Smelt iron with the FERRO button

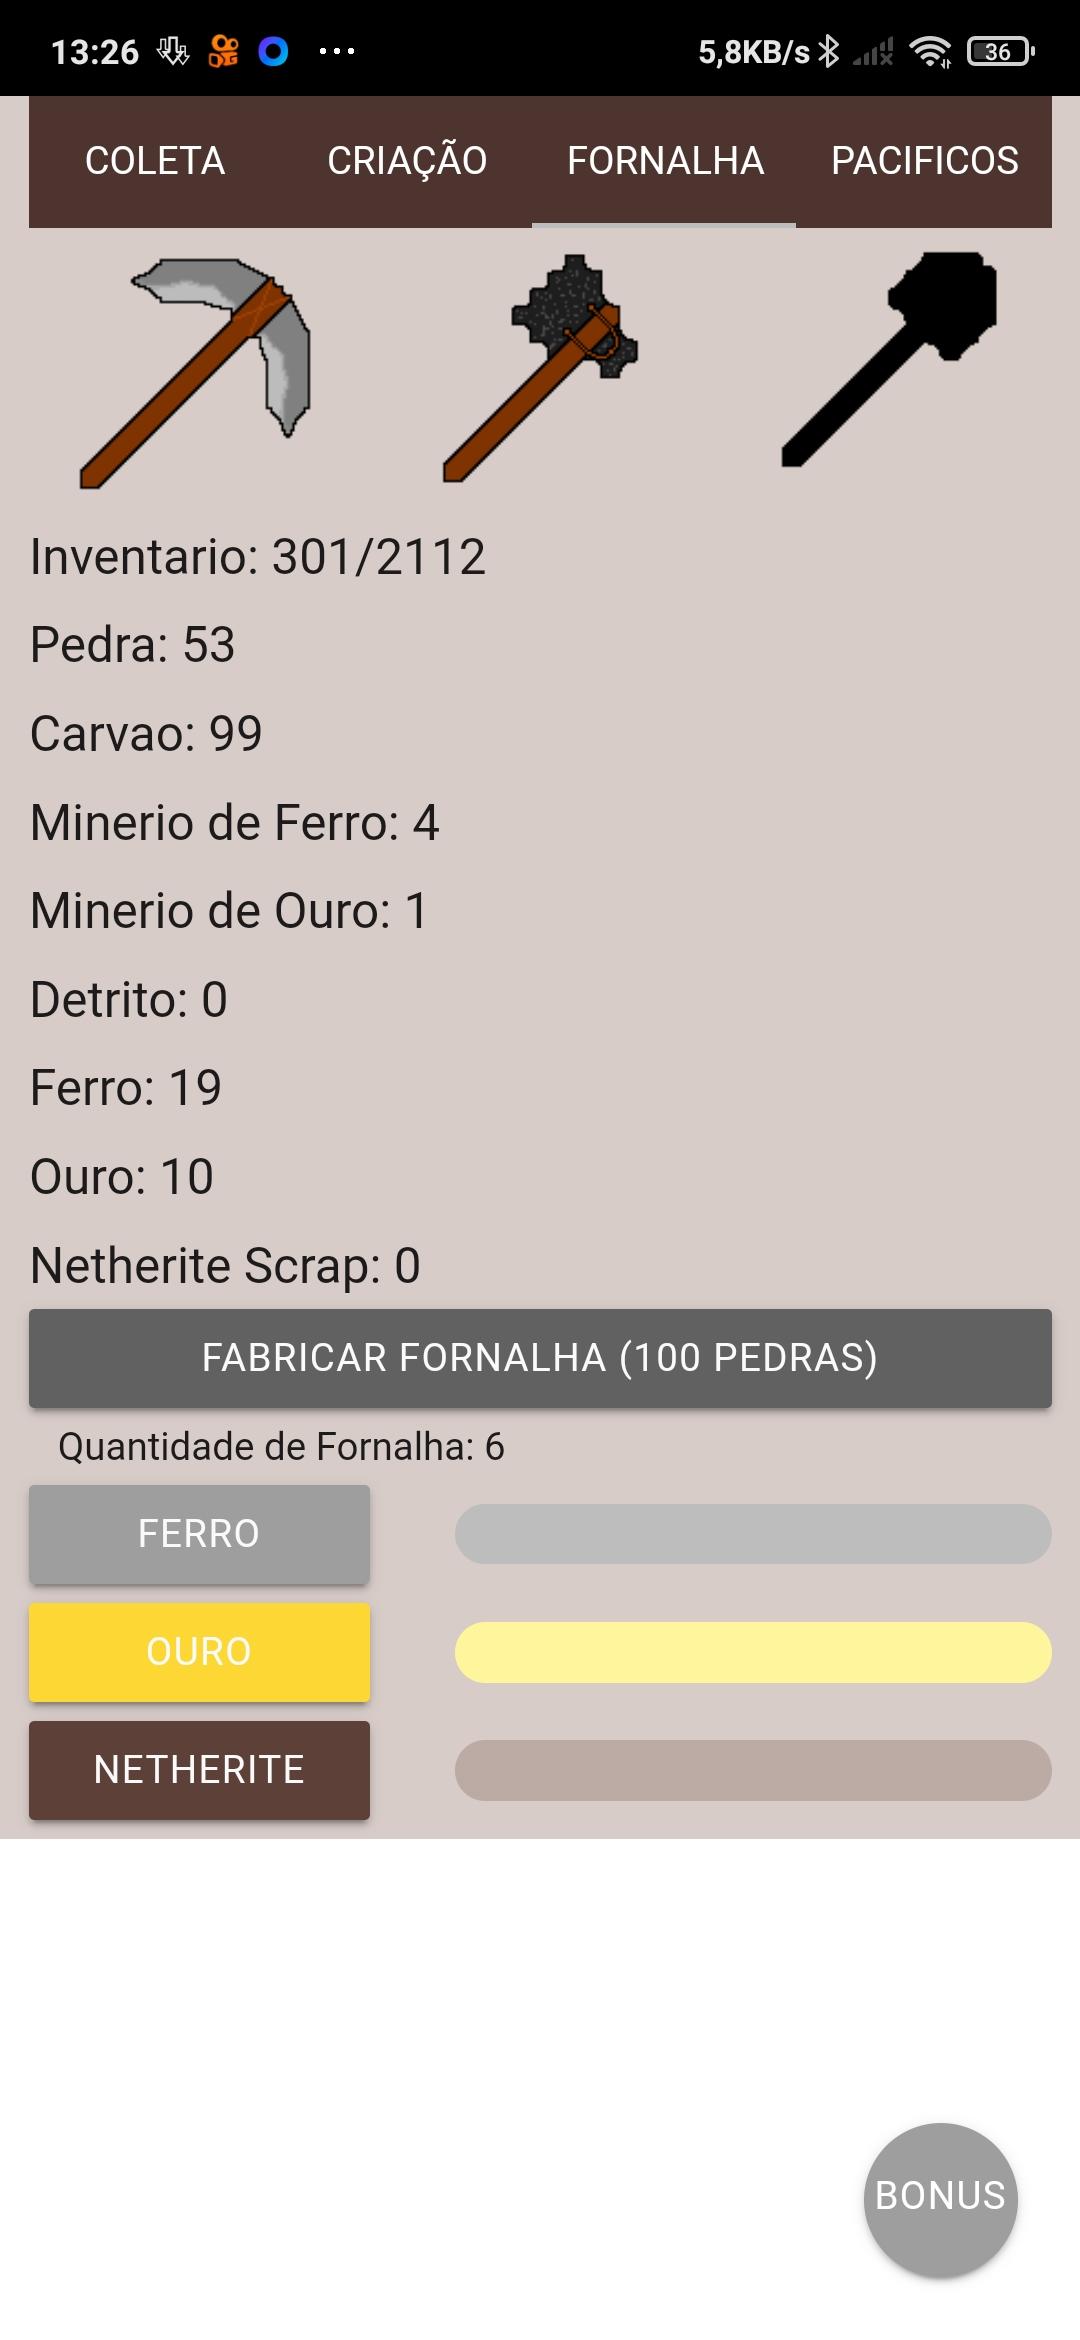click(x=199, y=1534)
